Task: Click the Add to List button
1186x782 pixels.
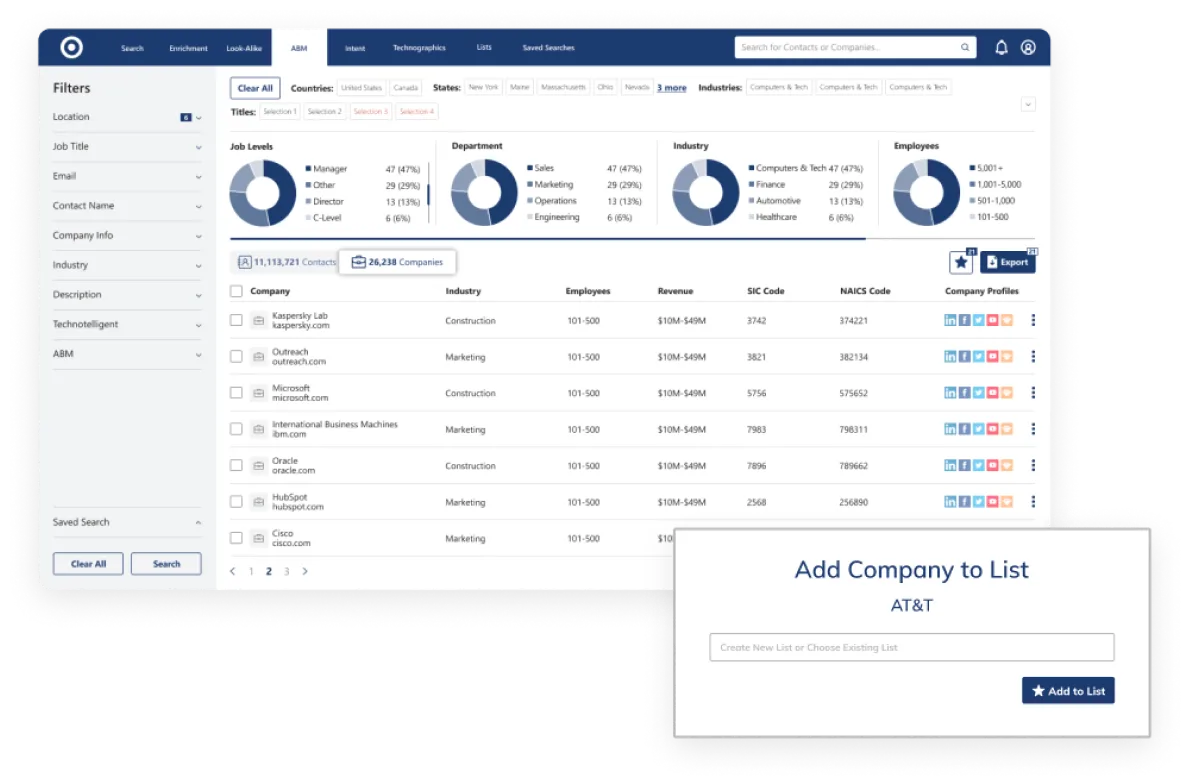Action: click(x=1068, y=691)
